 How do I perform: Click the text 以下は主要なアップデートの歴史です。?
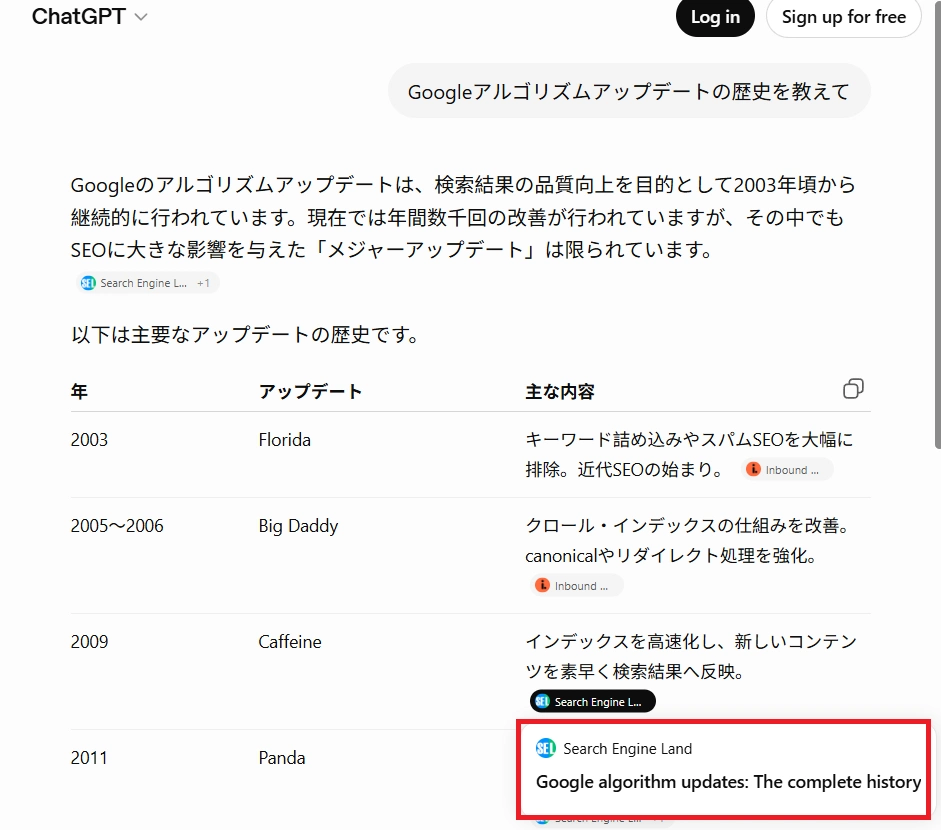245,335
